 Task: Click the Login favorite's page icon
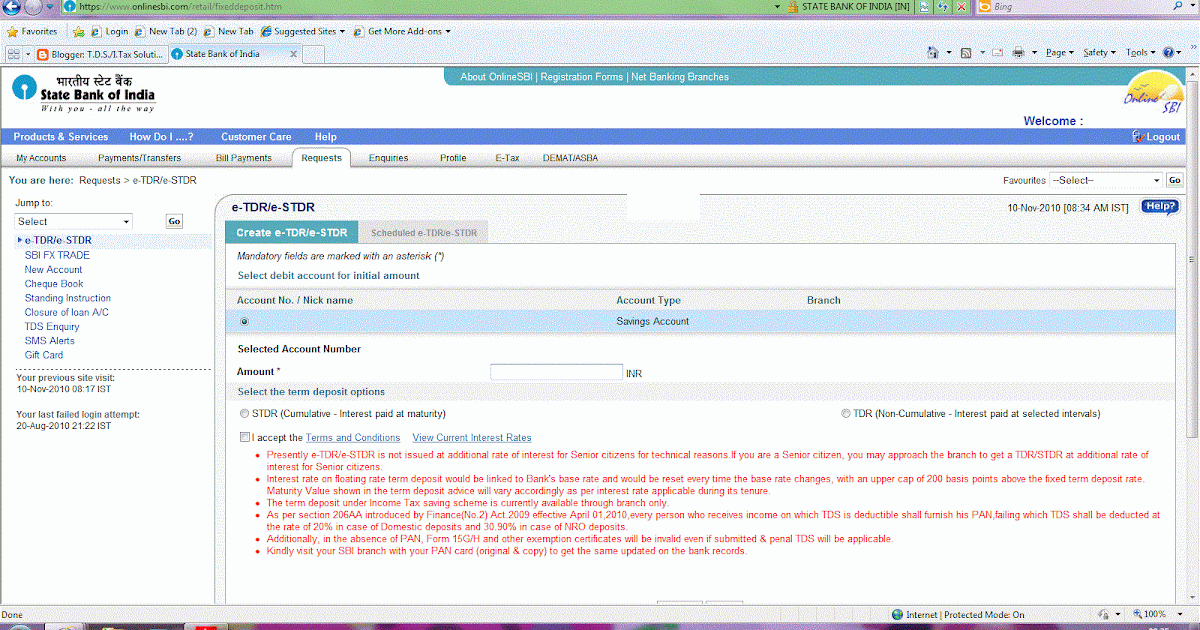click(96, 31)
